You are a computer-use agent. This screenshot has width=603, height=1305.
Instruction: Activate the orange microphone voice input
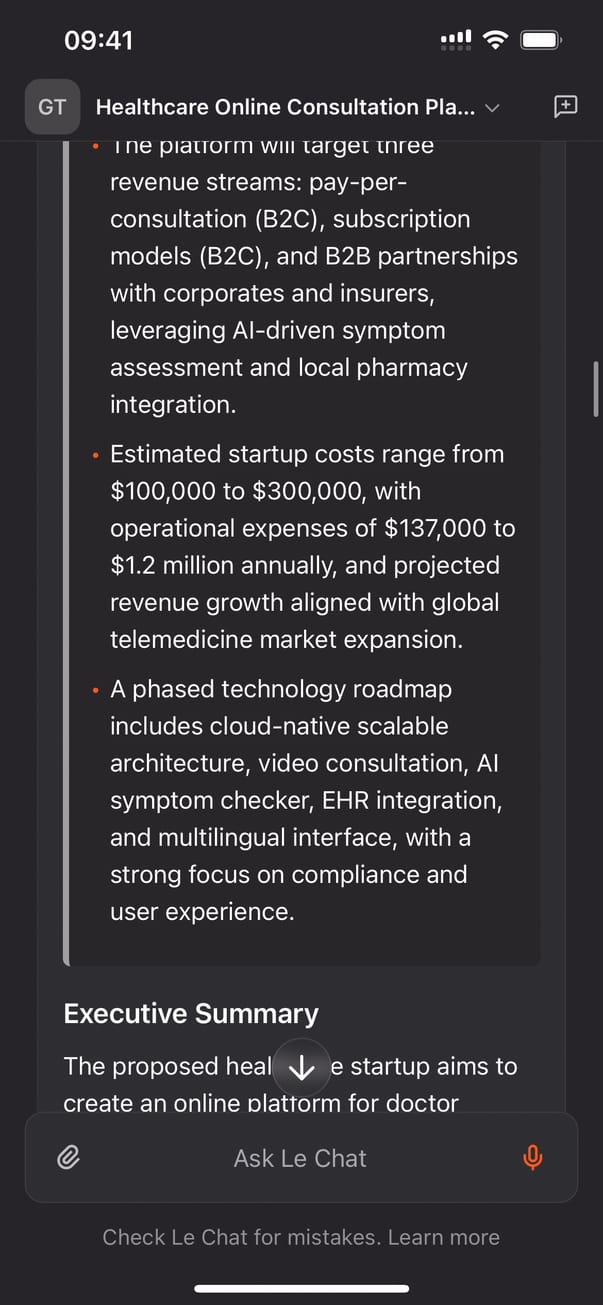click(533, 1158)
